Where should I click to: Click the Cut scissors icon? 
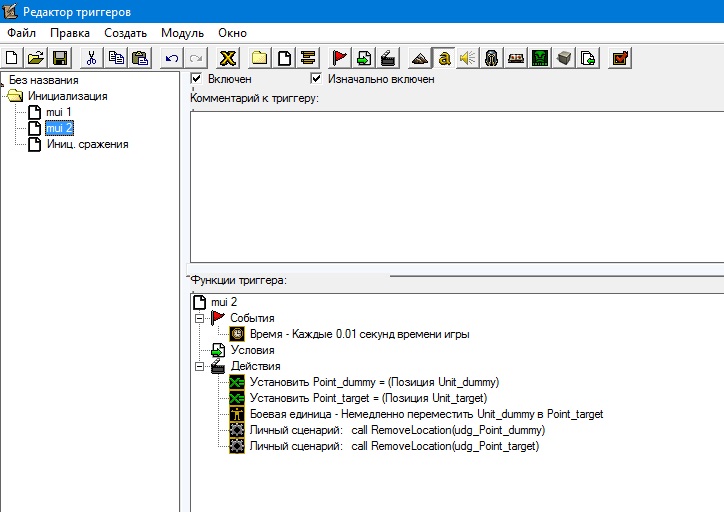click(x=91, y=58)
